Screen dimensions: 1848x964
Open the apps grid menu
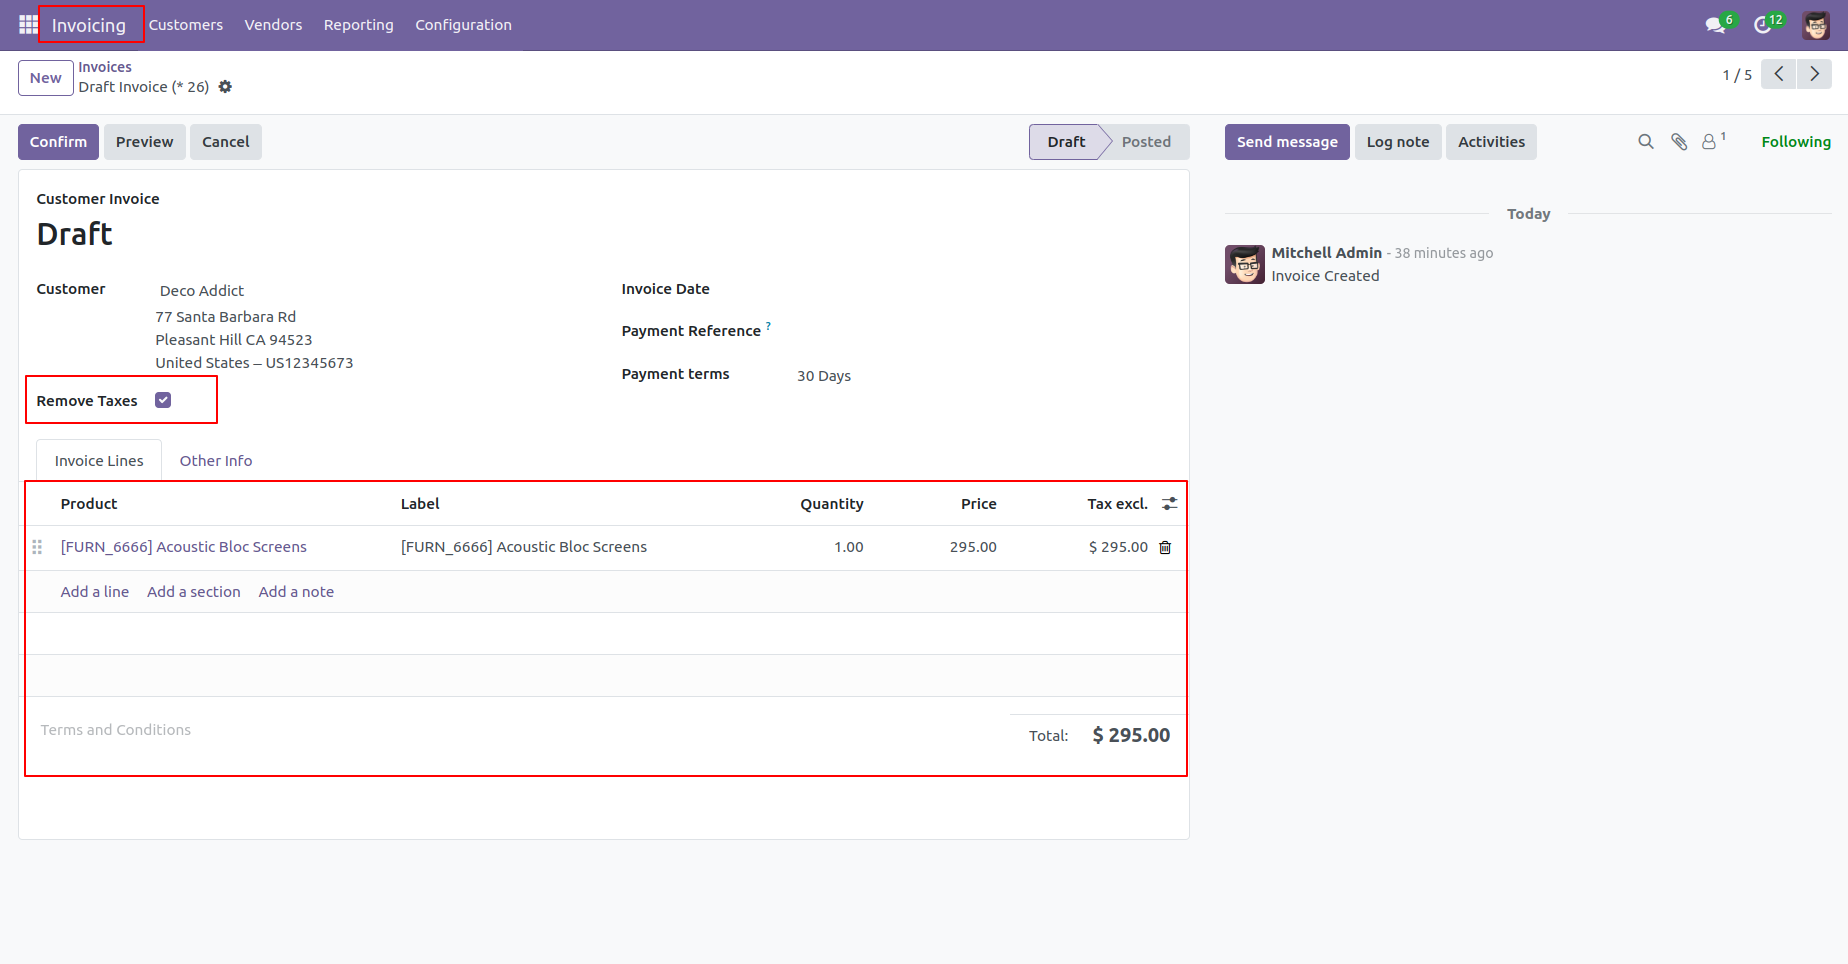coord(26,24)
